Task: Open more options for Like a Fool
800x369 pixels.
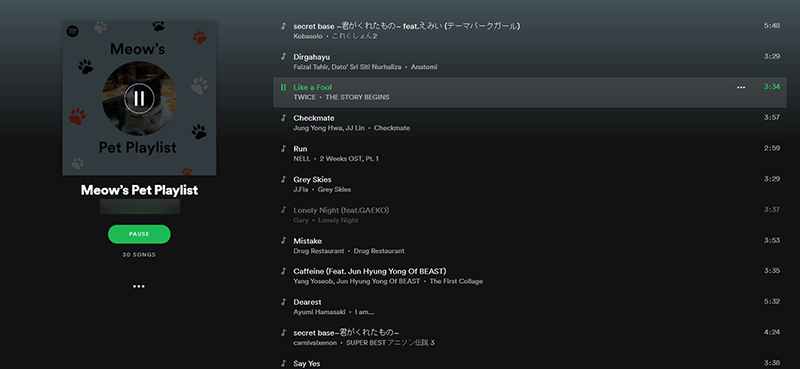Action: pos(741,88)
